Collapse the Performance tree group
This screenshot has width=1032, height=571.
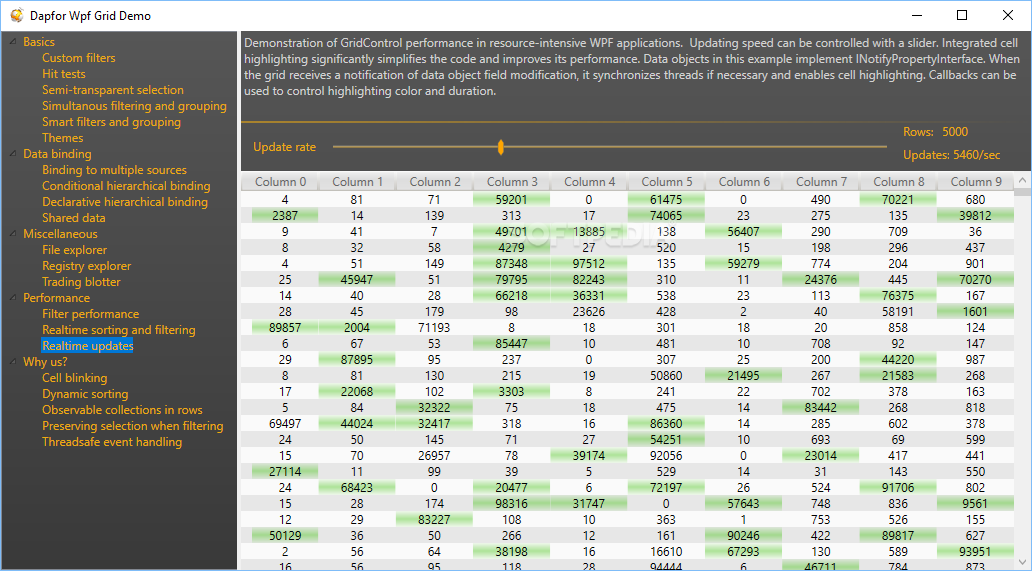[13, 298]
